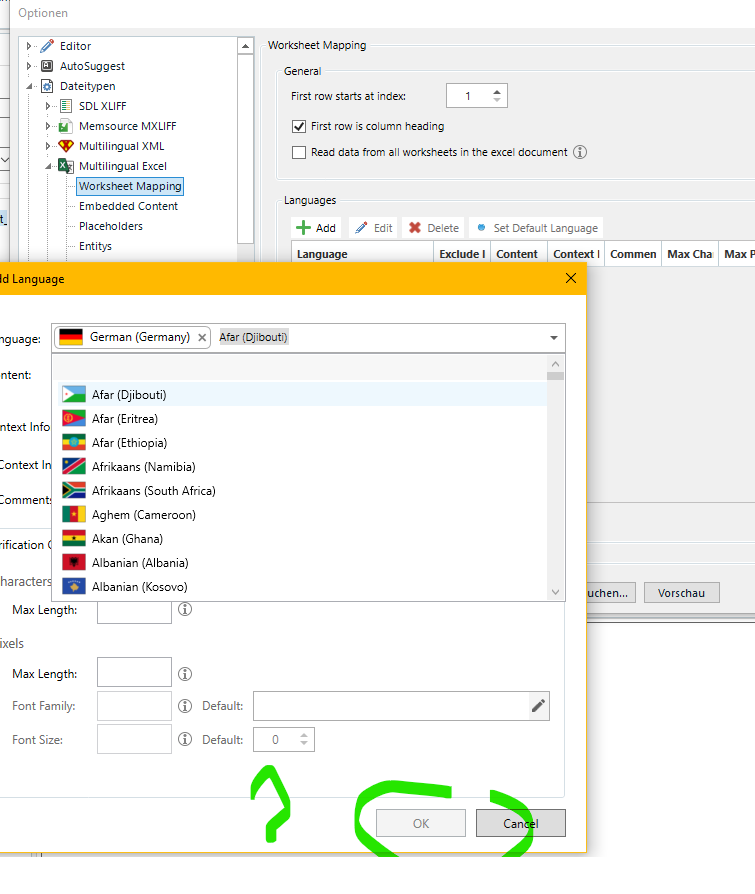Collapse the Dateitypen tree node

(29, 86)
